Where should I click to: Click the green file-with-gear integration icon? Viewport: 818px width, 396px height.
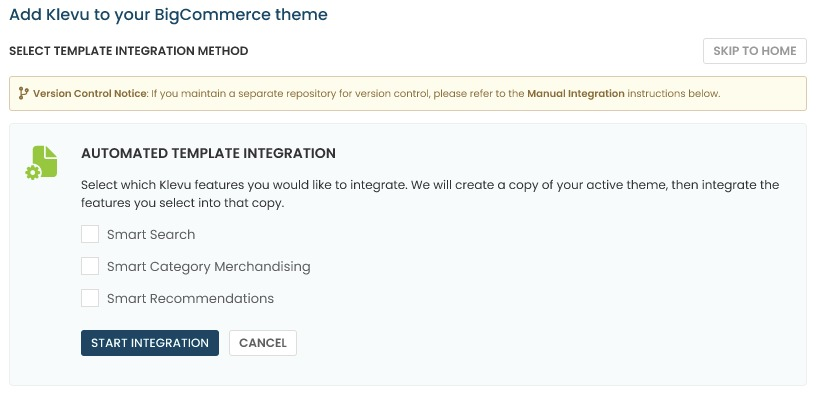[x=41, y=163]
